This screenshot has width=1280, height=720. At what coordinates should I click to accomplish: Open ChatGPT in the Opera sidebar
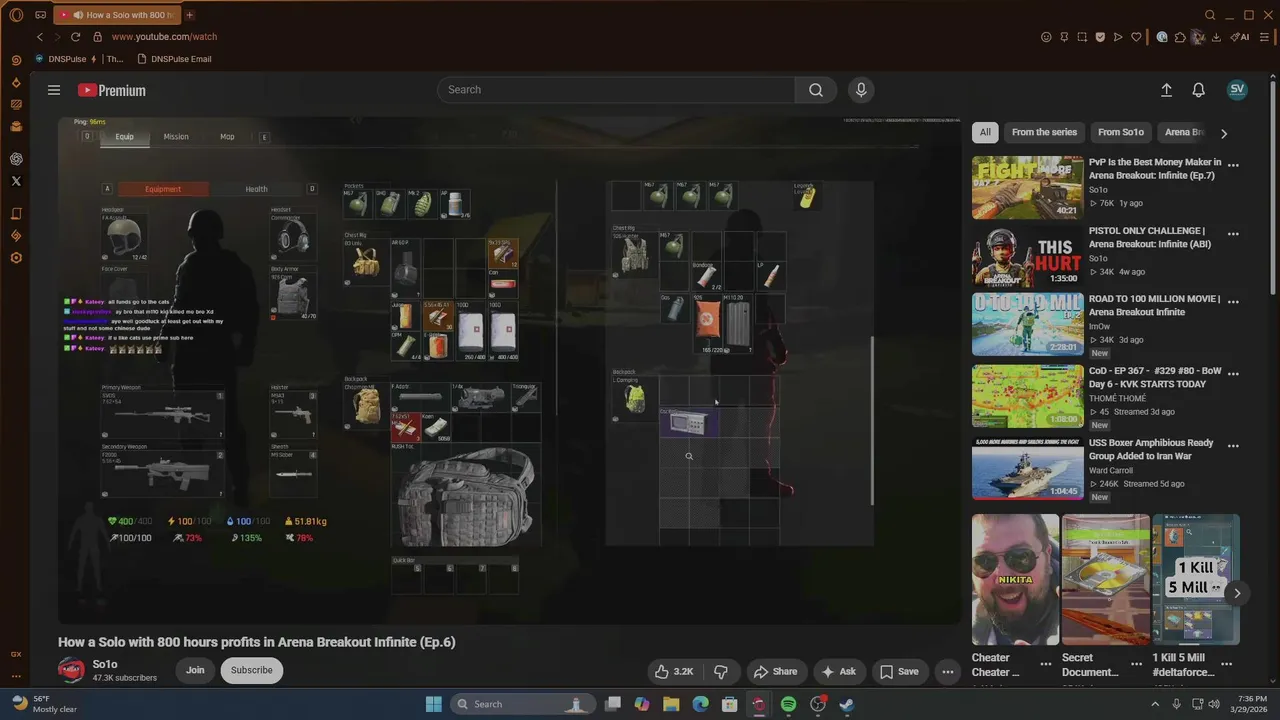tap(16, 159)
